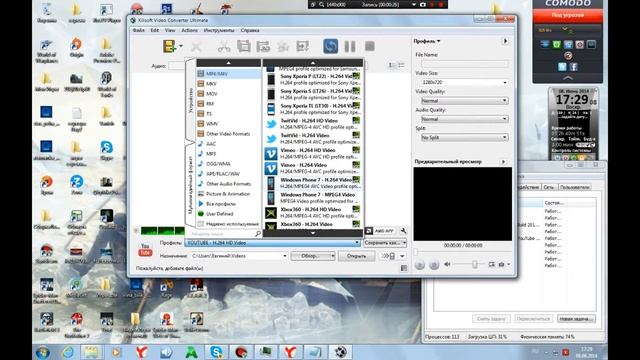Select the MP3 audio category
The image size is (640, 360).
coord(229,153)
